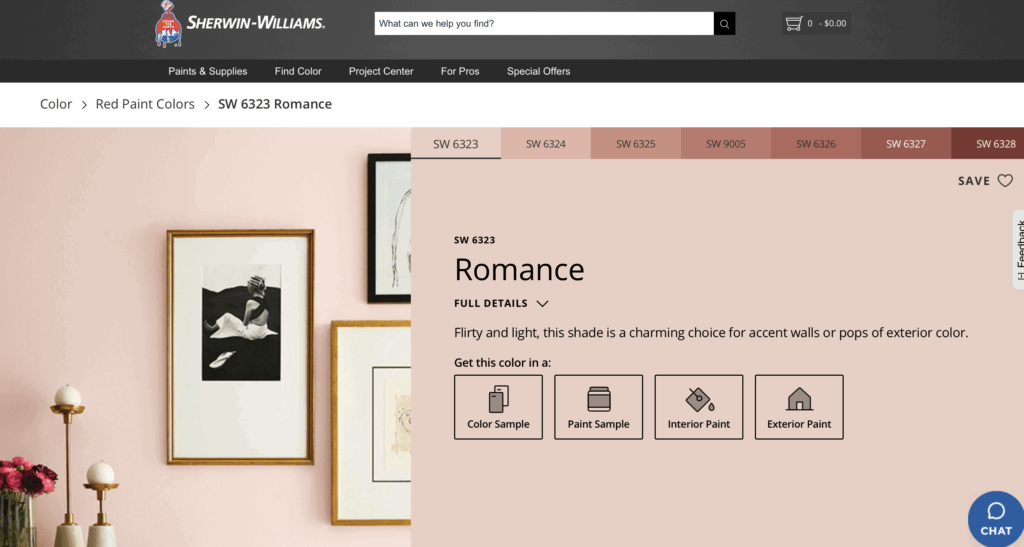Screen dimensions: 1024x547
Task: Open the Find Color menu
Action: 298,71
